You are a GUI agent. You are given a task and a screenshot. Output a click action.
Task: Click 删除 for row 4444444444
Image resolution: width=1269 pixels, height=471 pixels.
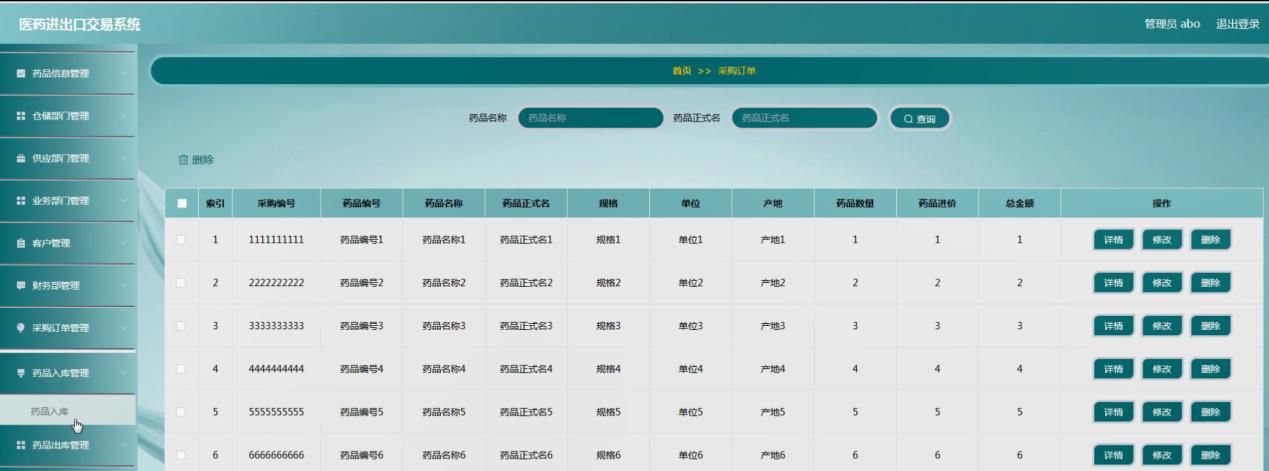click(x=1211, y=369)
